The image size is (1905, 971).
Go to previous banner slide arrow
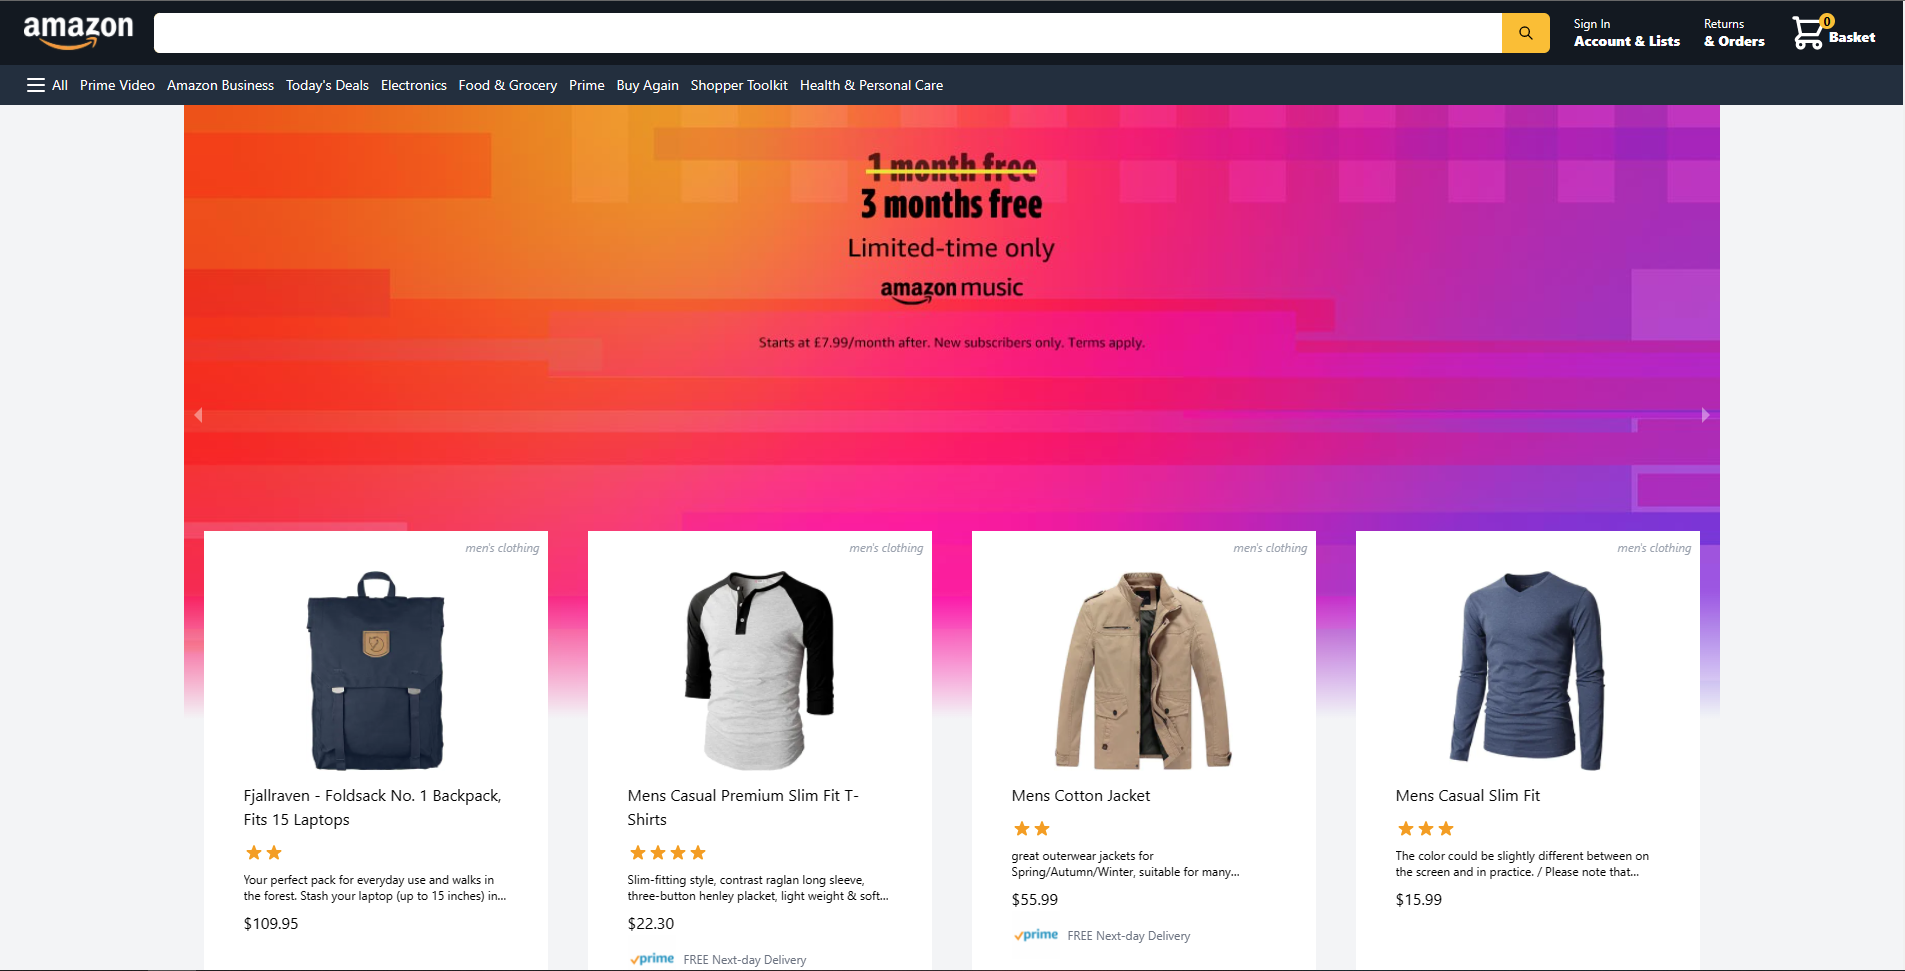(x=198, y=415)
